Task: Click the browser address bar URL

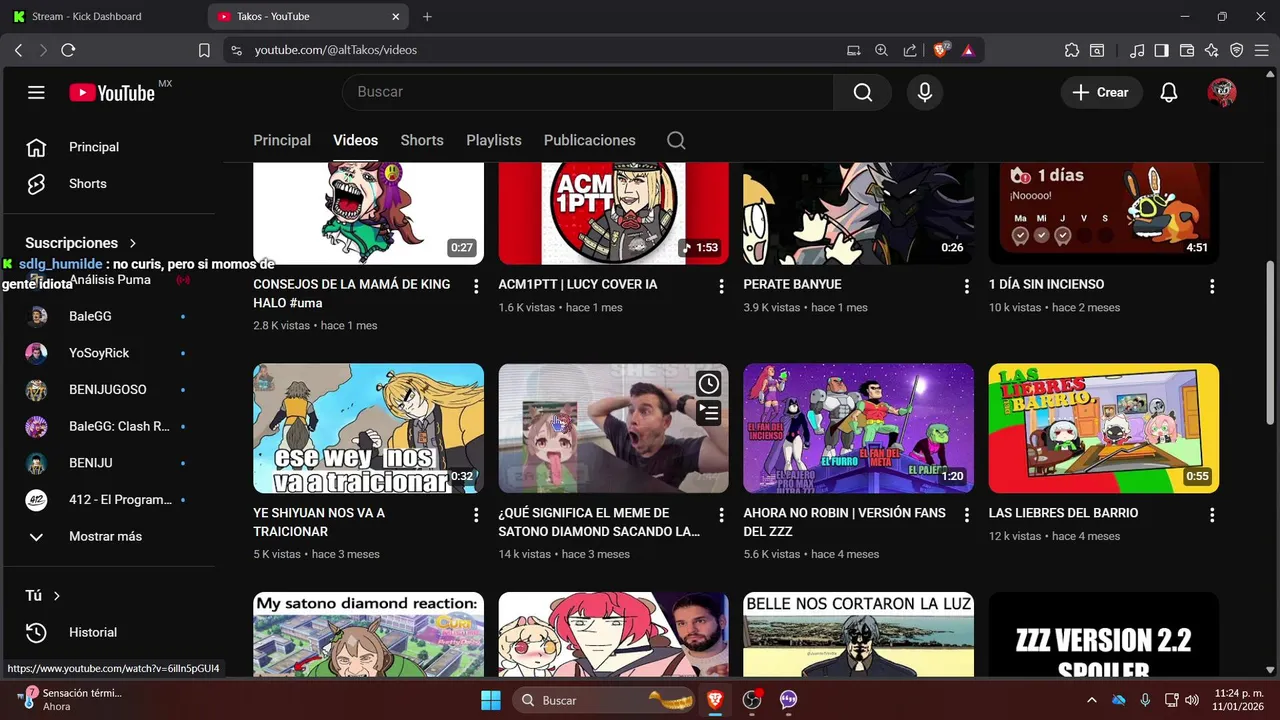Action: [x=336, y=50]
